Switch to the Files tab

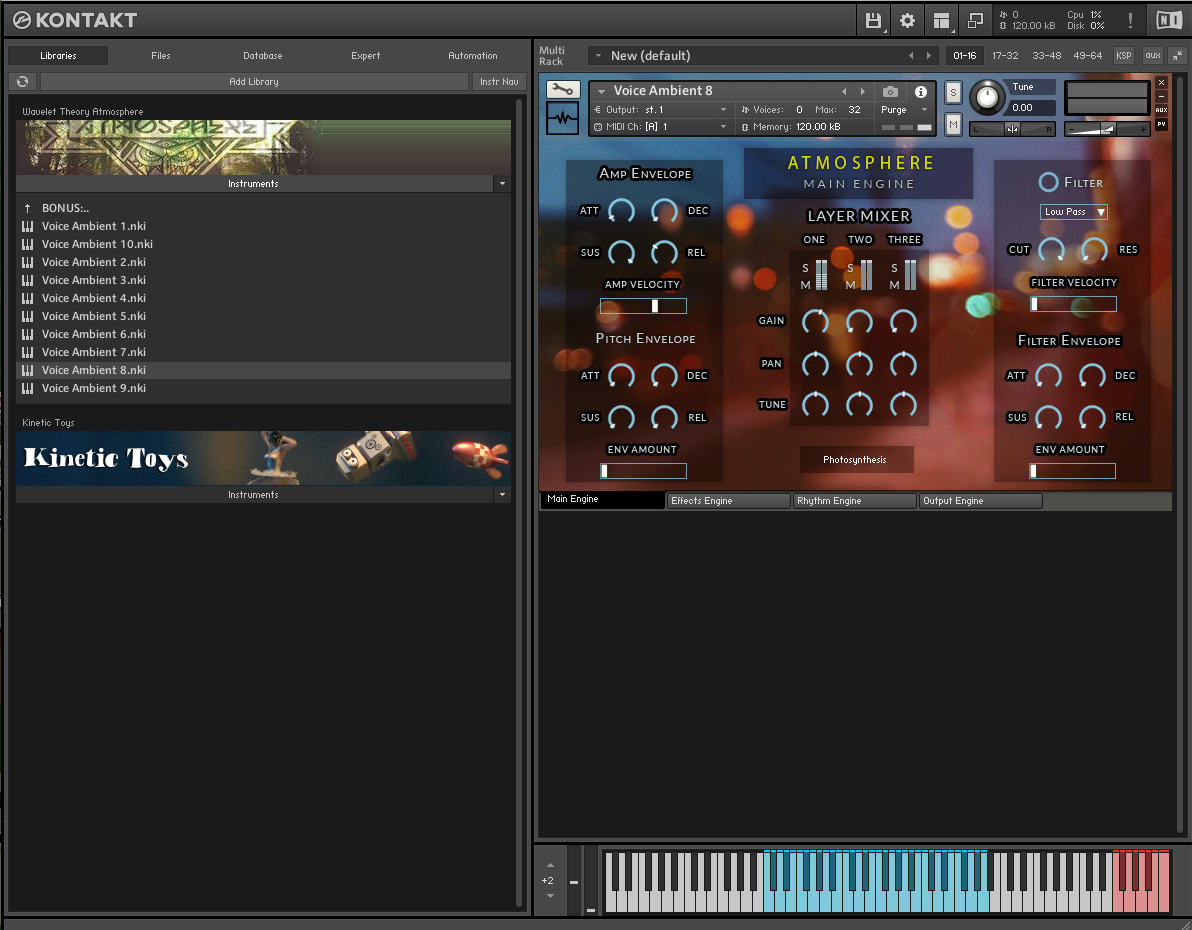pos(160,56)
